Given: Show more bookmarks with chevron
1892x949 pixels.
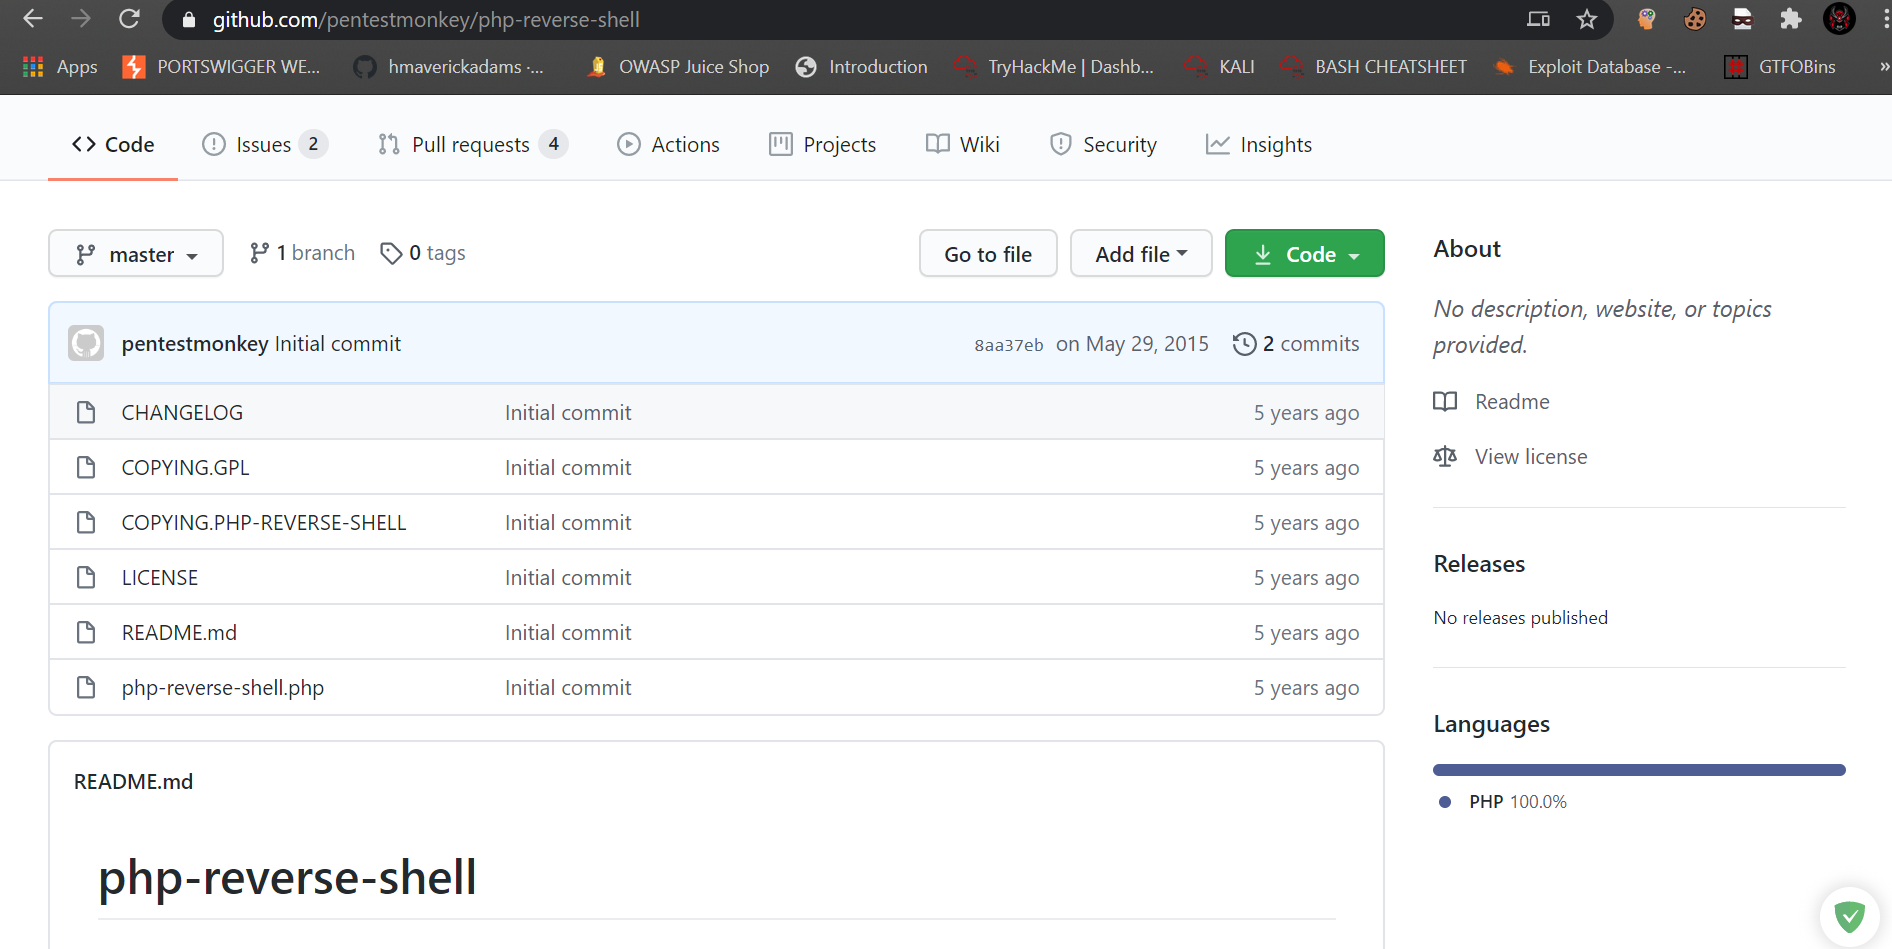Looking at the screenshot, I should pos(1884,67).
